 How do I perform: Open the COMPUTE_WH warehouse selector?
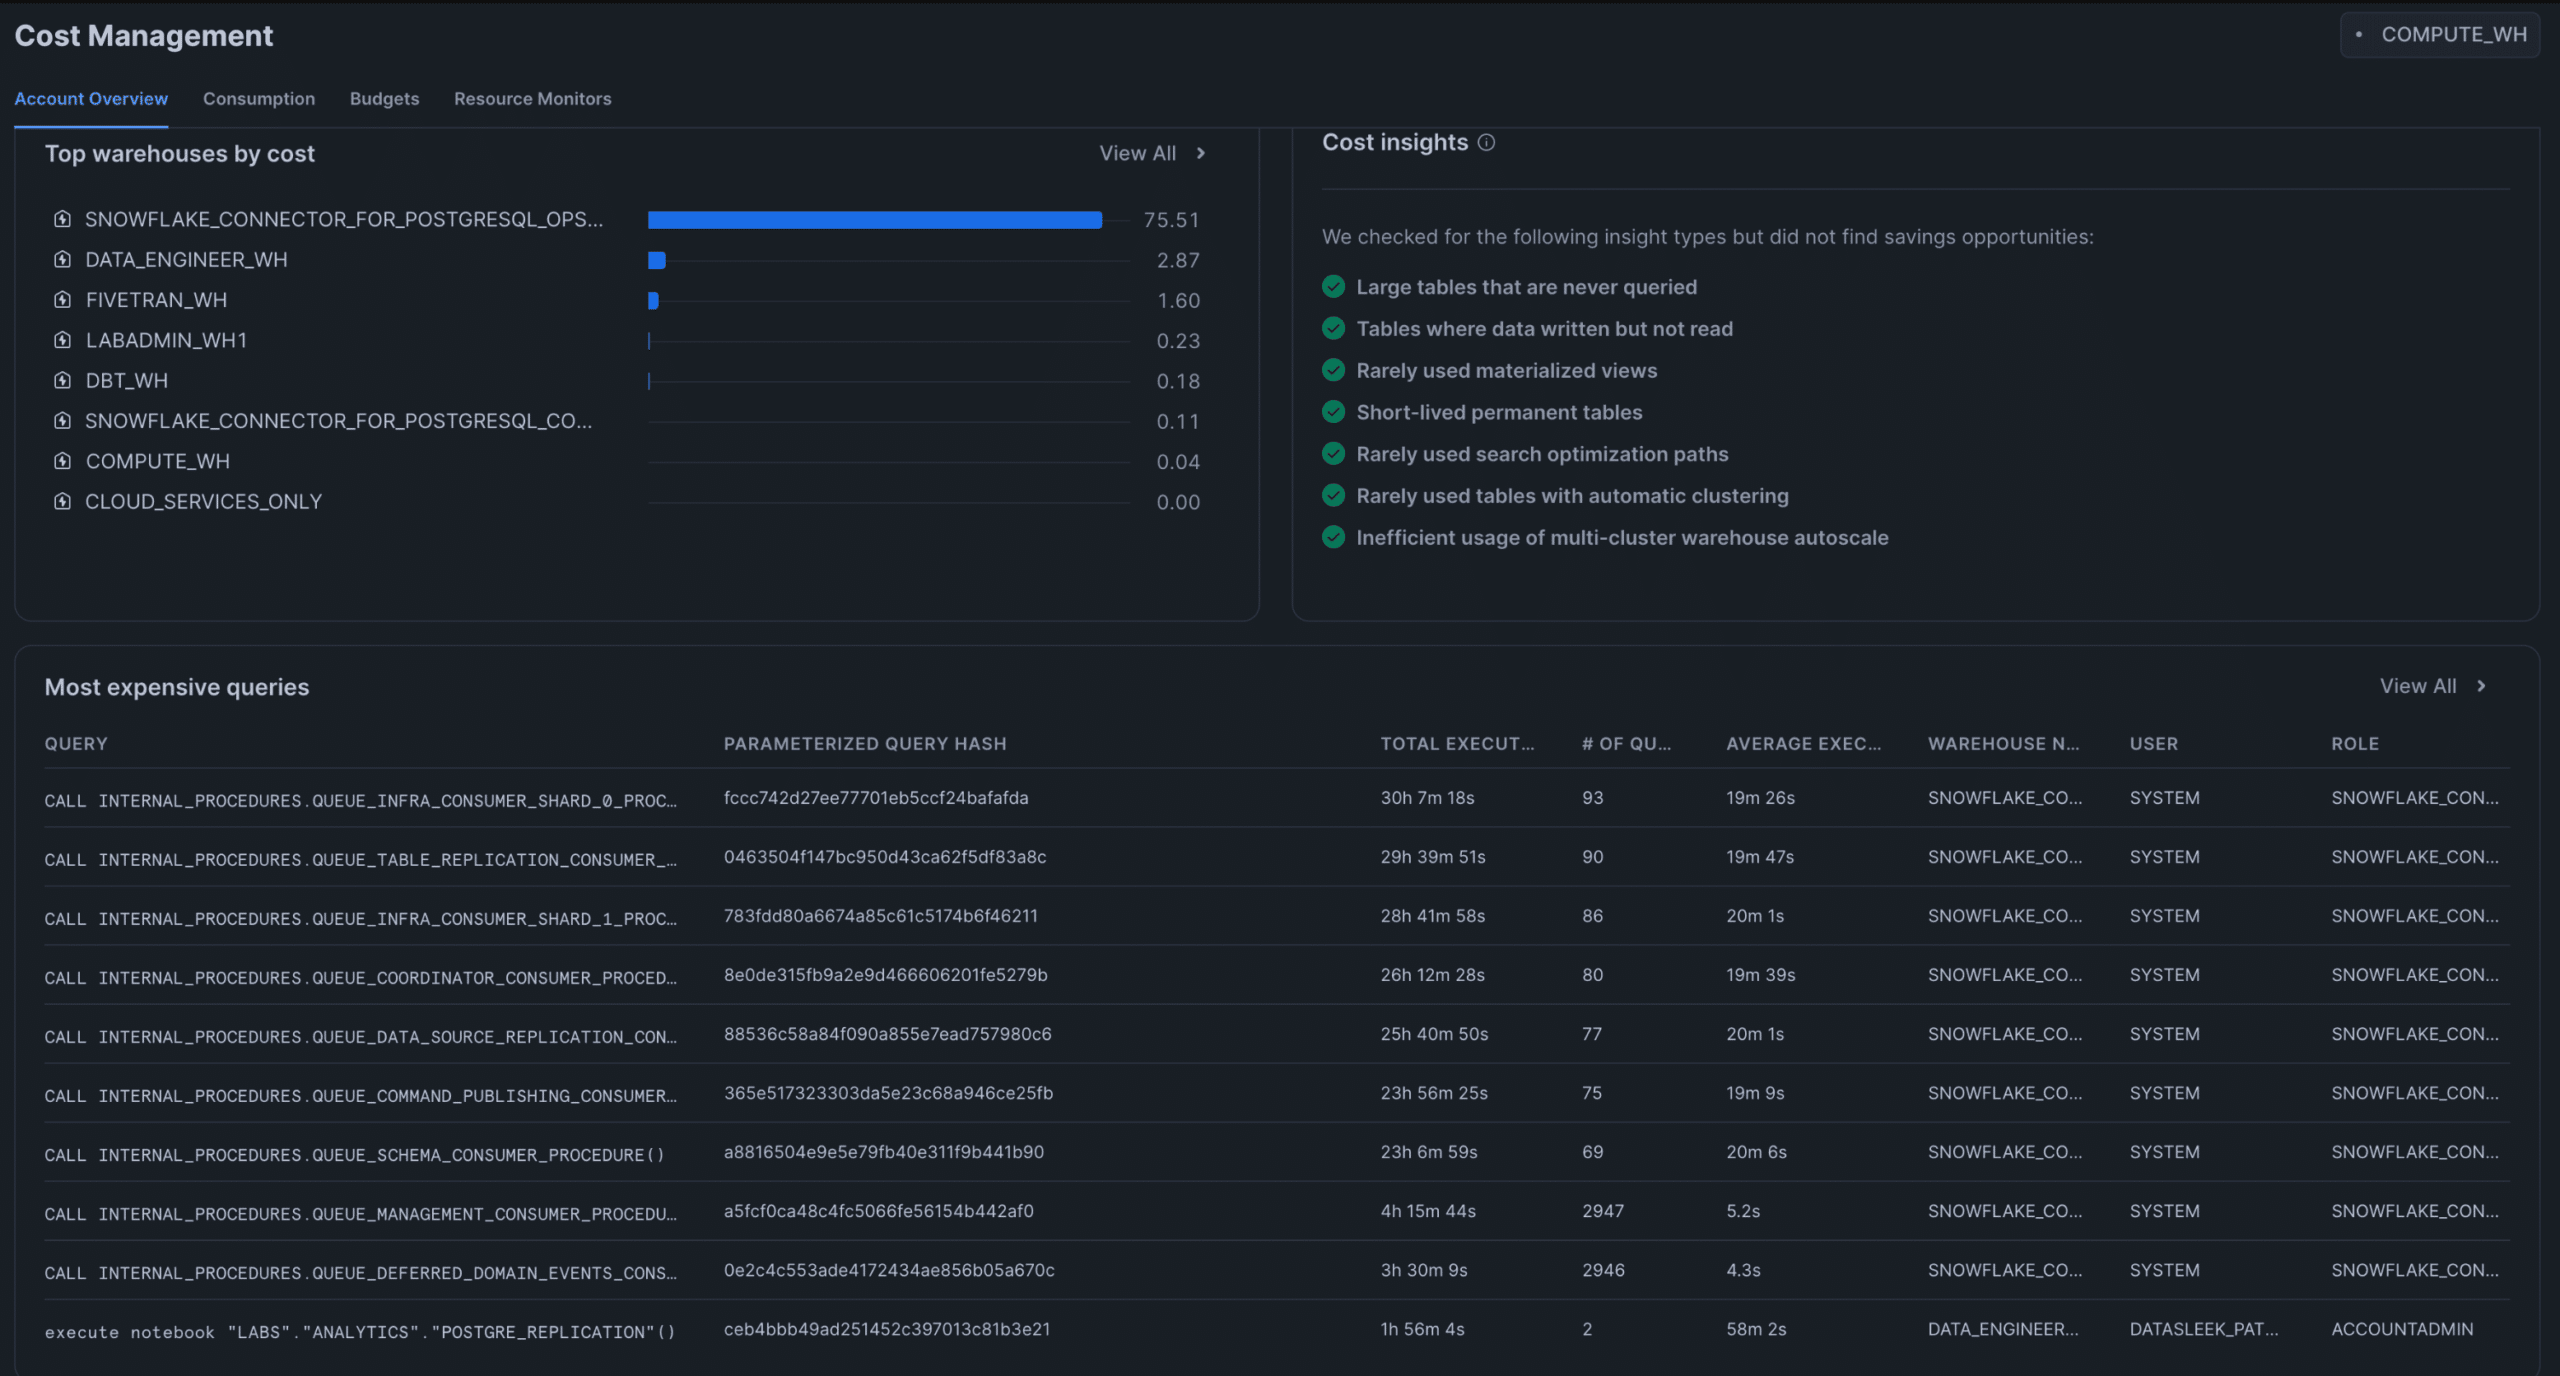(x=2439, y=35)
